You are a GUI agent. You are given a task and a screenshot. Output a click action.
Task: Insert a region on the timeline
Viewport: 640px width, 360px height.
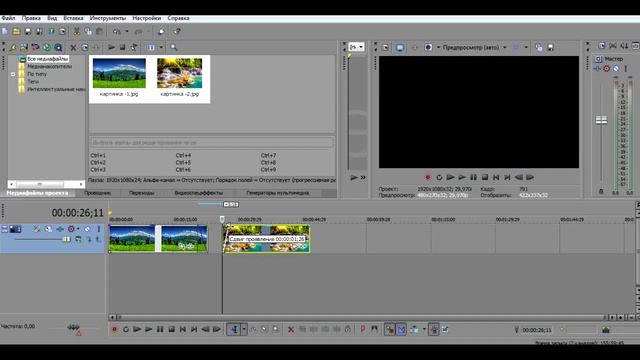[x=374, y=329]
